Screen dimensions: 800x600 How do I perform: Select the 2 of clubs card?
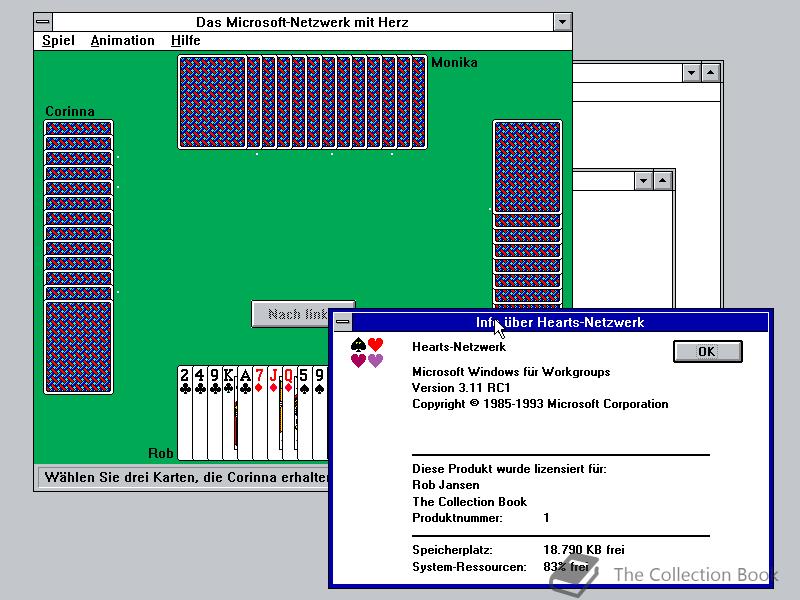coord(185,412)
